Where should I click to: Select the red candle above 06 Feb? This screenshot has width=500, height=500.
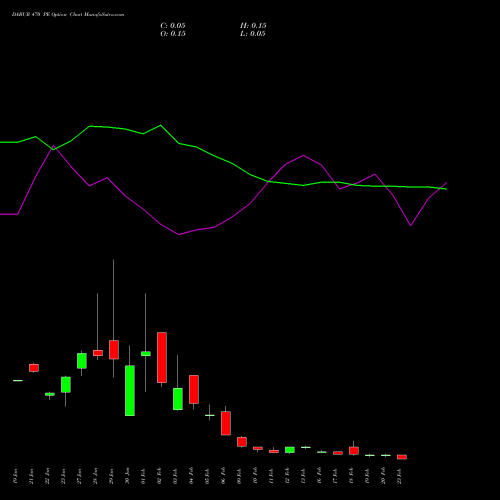[x=226, y=423]
